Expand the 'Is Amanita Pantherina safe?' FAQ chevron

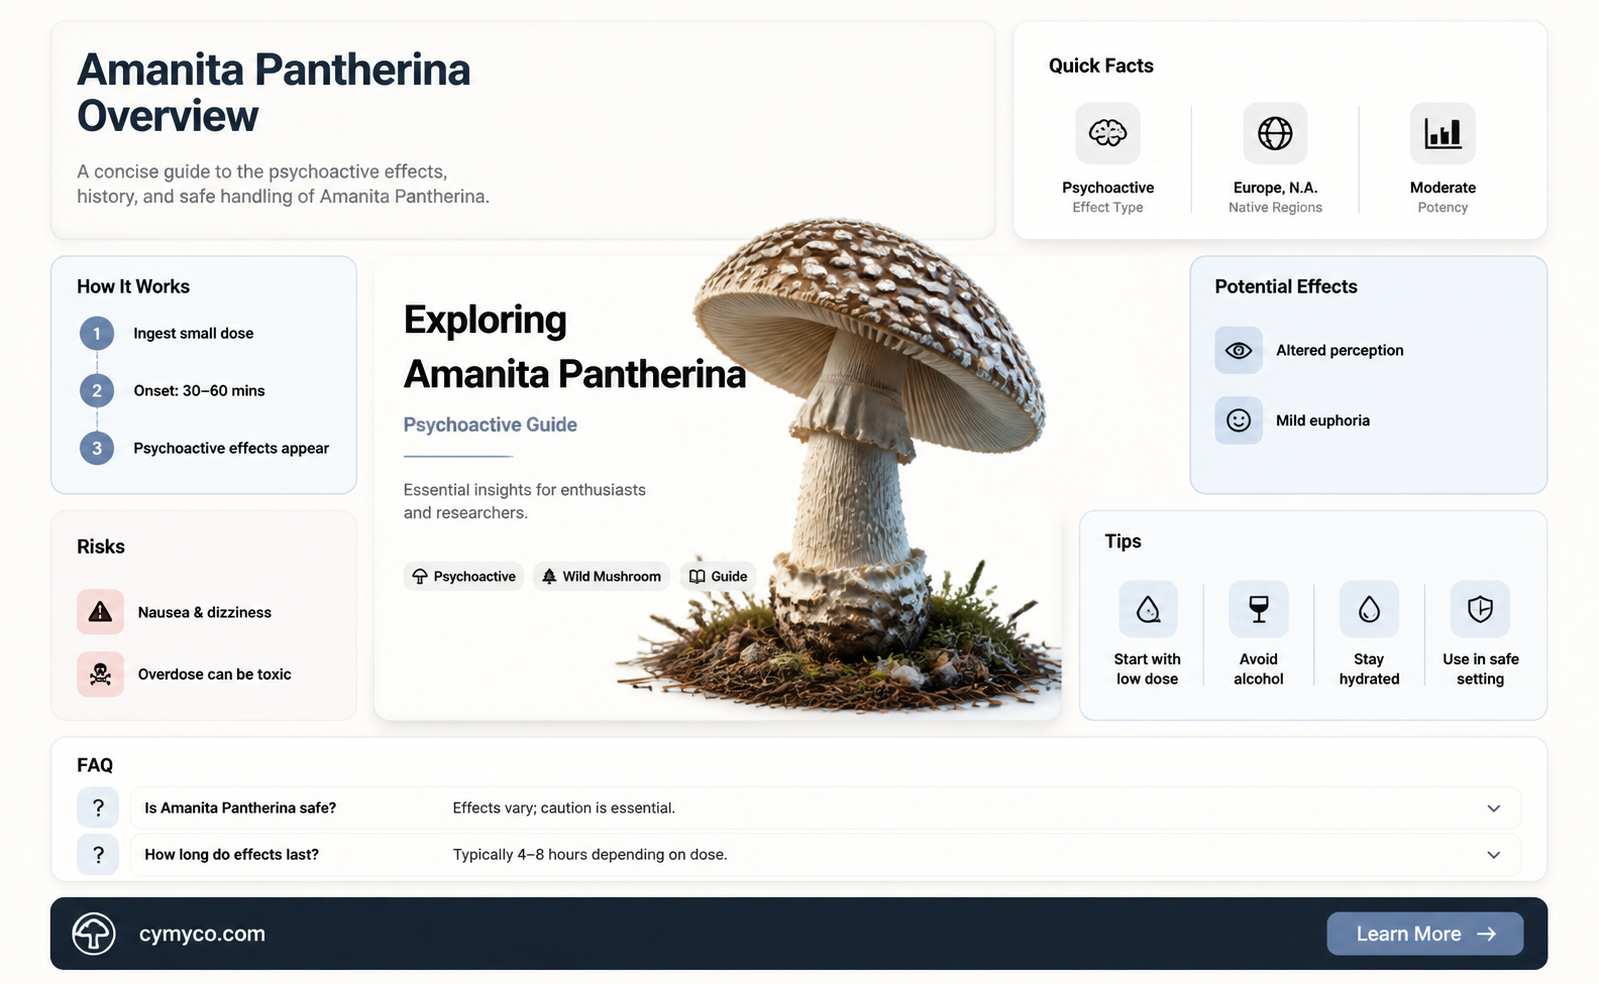point(1493,808)
